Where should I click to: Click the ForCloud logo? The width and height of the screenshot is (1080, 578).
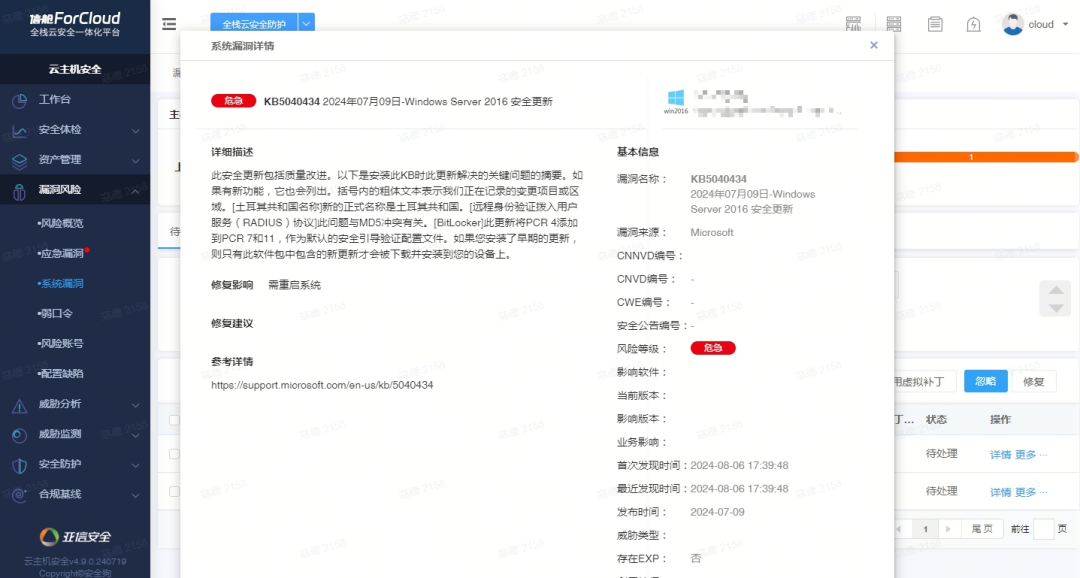pos(75,23)
